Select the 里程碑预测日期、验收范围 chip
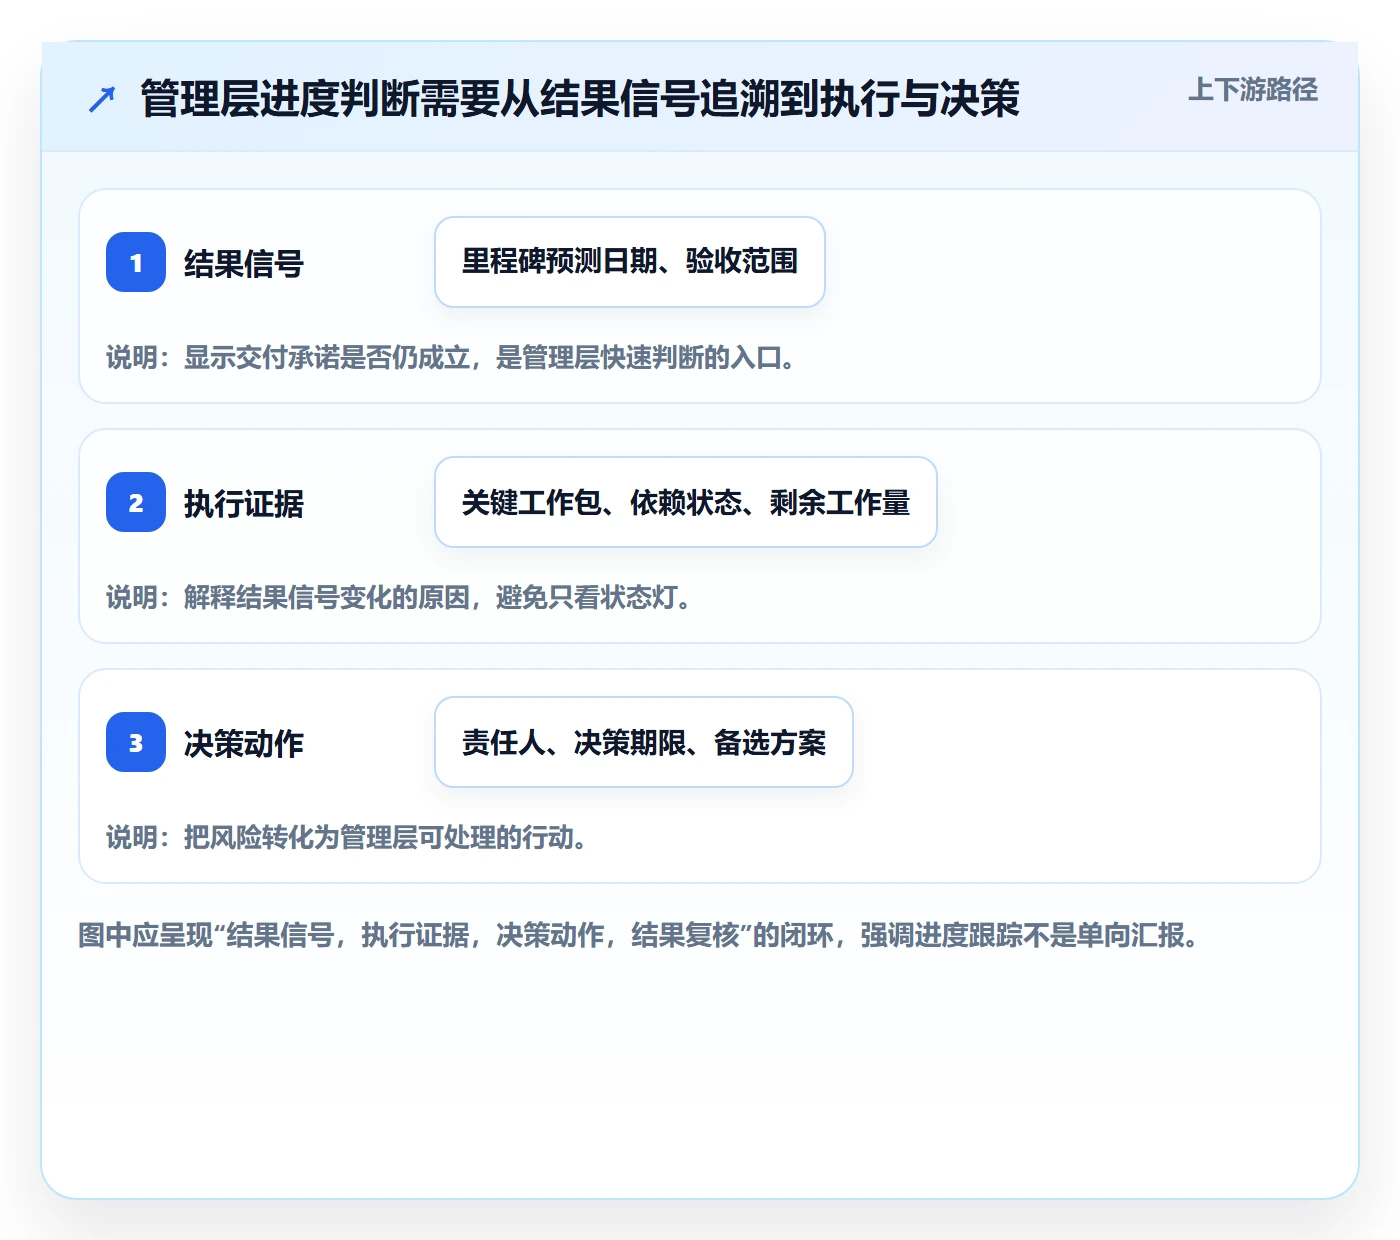1400x1240 pixels. click(x=630, y=262)
